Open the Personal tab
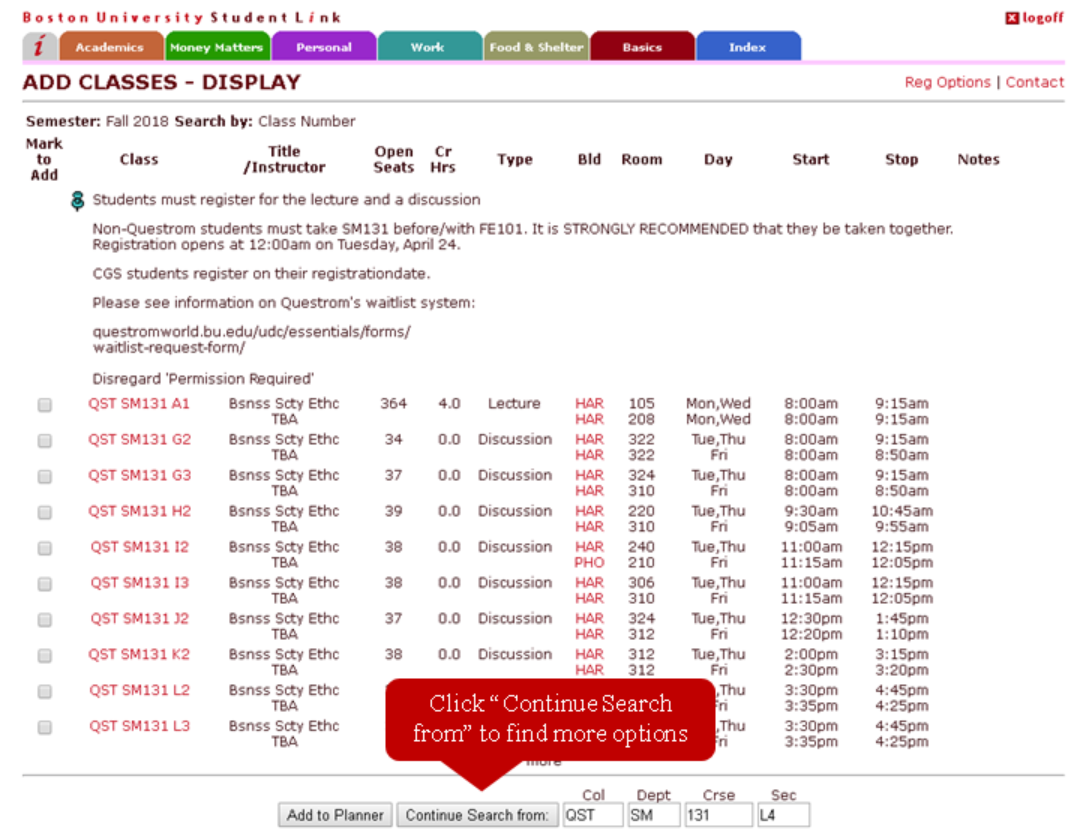Image resolution: width=1090 pixels, height=840 pixels. point(324,47)
